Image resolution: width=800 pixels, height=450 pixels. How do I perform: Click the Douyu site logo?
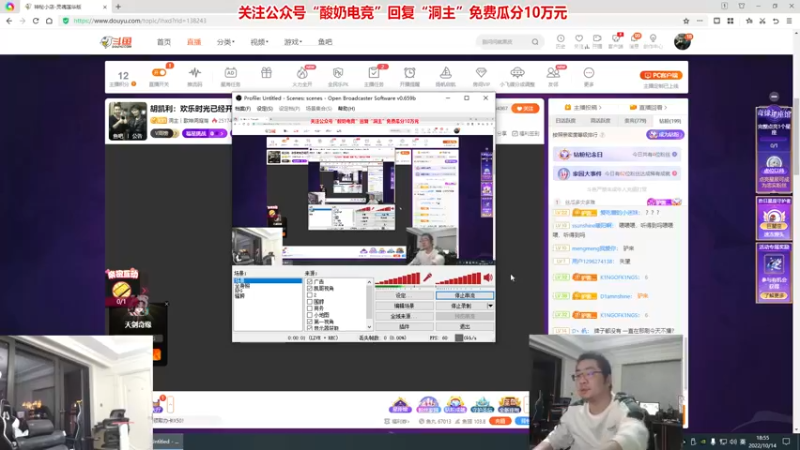[116, 42]
